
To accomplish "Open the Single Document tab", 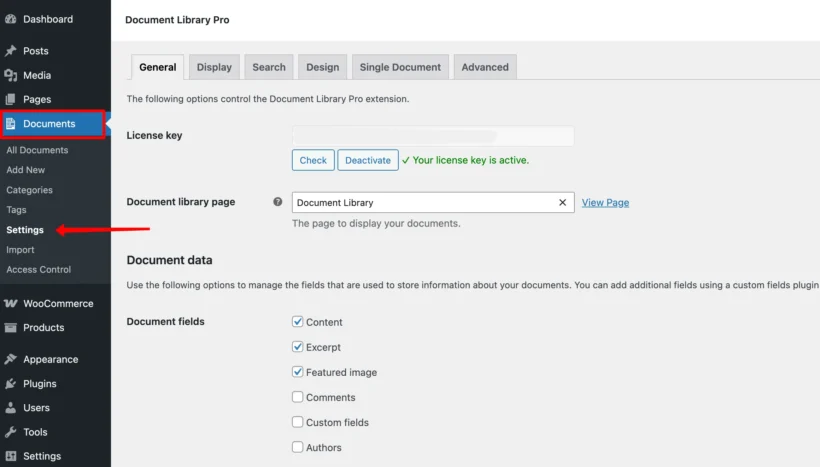I will (400, 67).
